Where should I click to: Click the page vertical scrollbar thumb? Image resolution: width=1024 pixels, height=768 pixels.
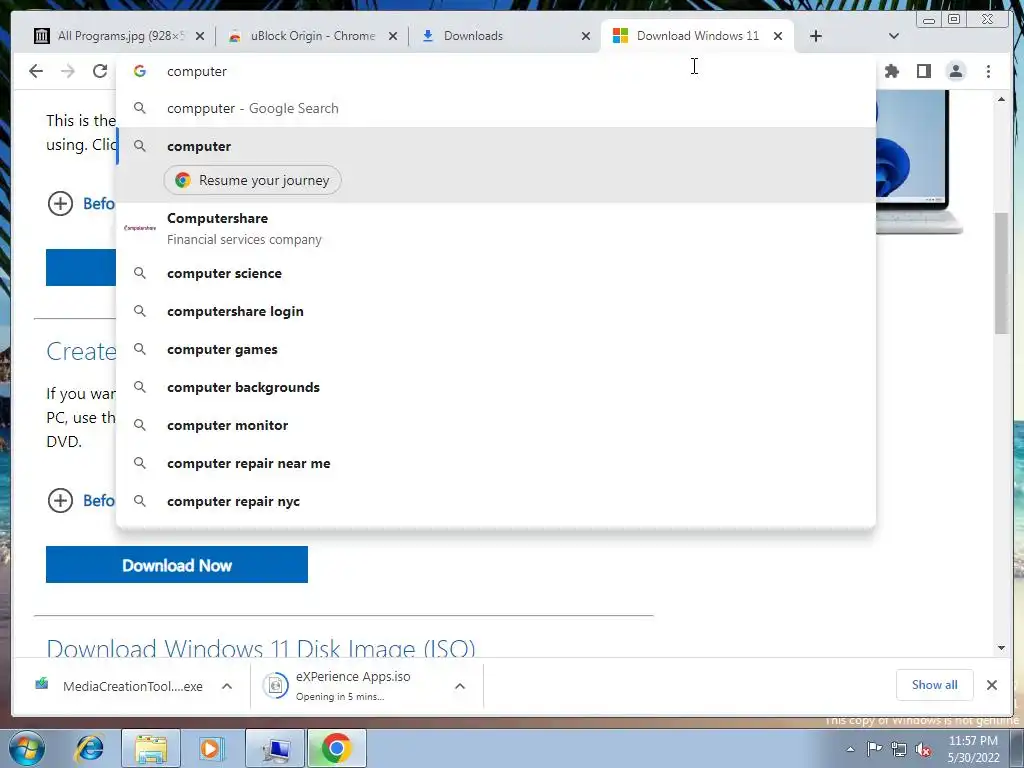pyautogui.click(x=1001, y=273)
